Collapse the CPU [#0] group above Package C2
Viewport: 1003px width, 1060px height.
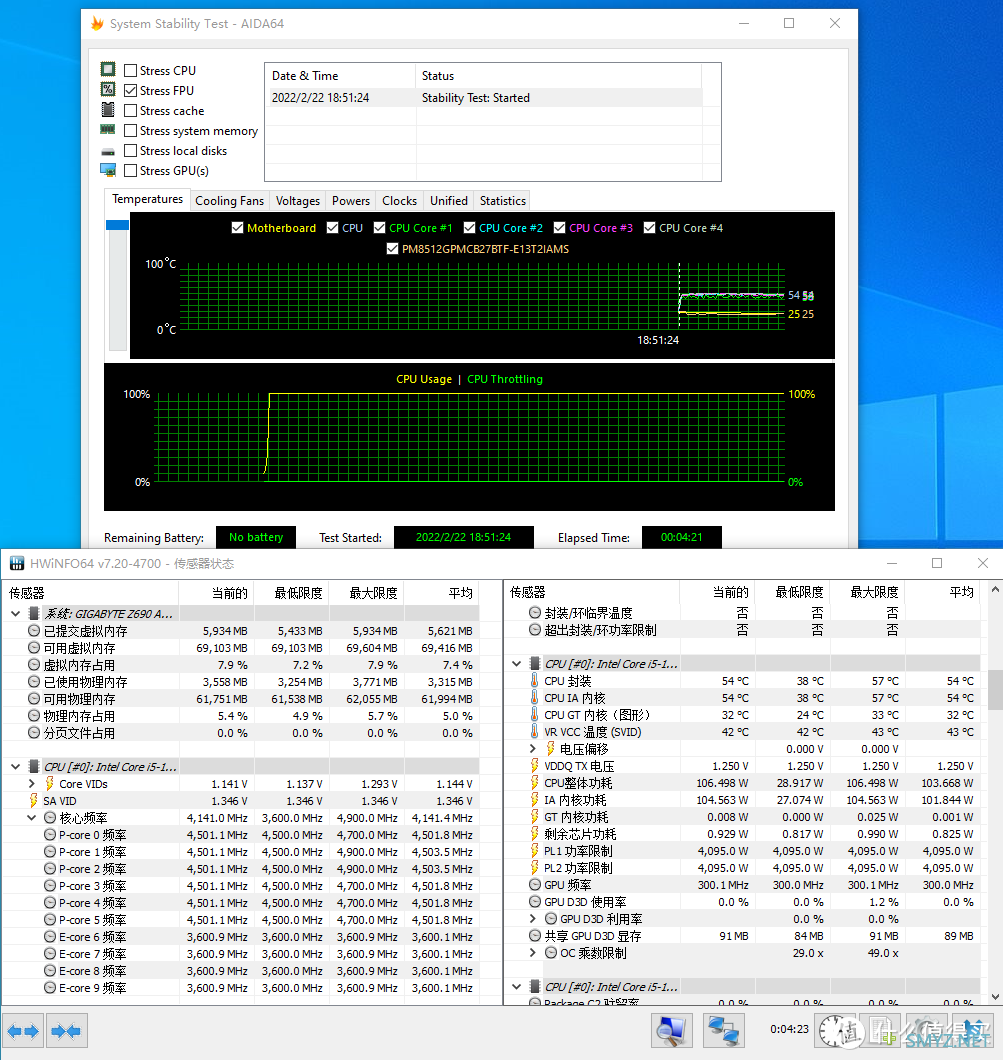(516, 987)
